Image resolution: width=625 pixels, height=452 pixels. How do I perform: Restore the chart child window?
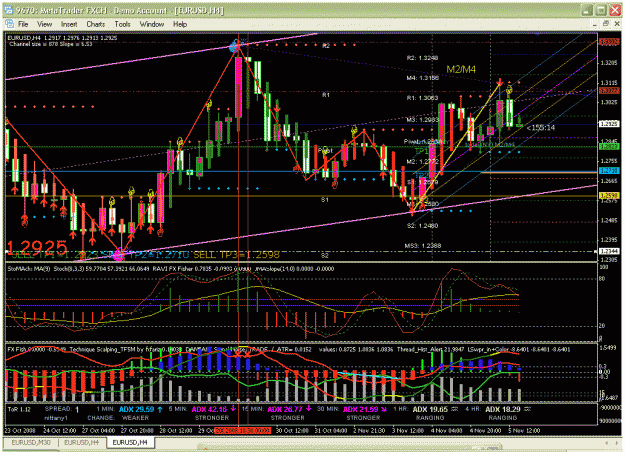coord(605,24)
